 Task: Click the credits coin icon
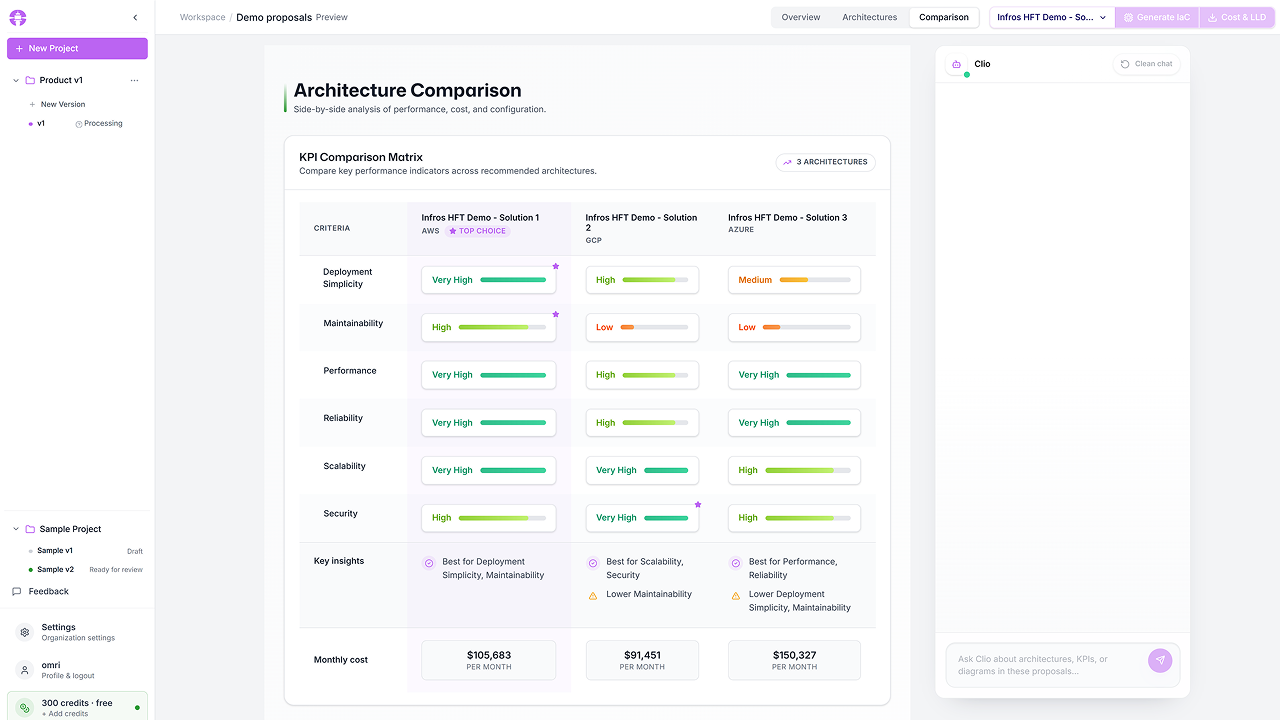click(x=25, y=707)
